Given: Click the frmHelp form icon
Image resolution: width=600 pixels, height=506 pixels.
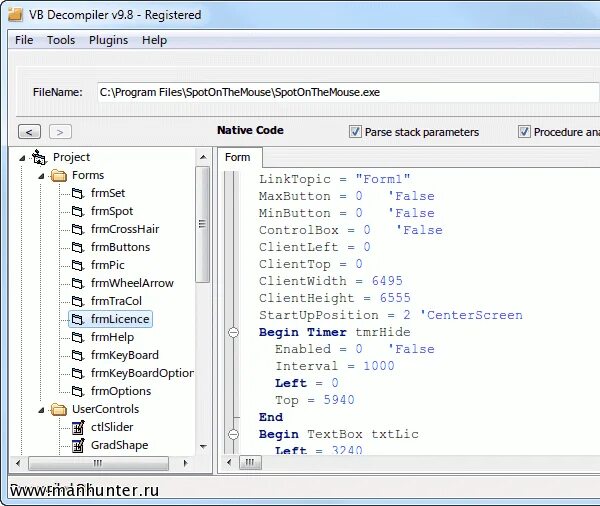Looking at the screenshot, I should 78,337.
